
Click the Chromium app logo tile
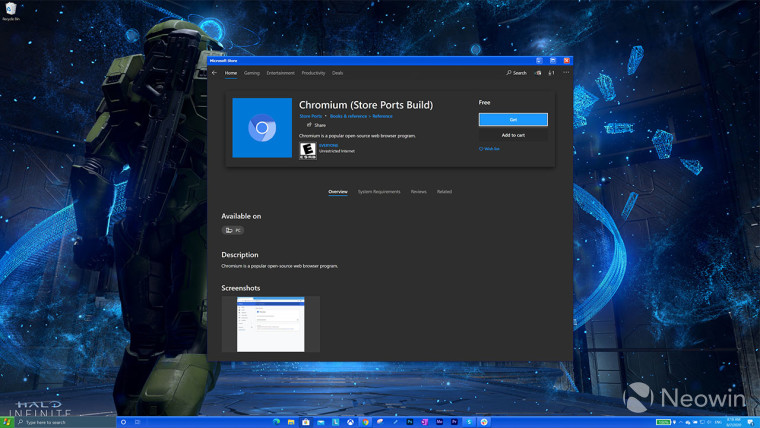pos(262,128)
